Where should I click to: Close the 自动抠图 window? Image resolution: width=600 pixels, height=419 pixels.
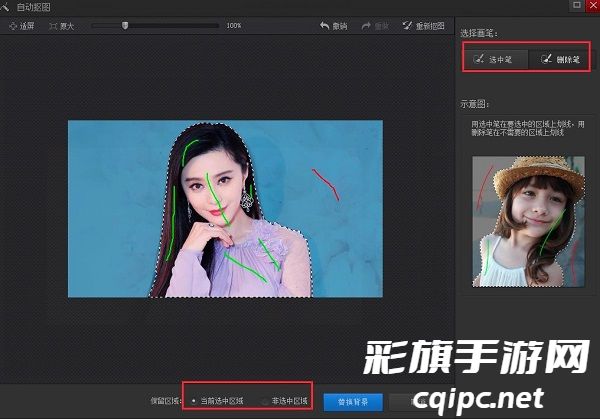click(591, 6)
